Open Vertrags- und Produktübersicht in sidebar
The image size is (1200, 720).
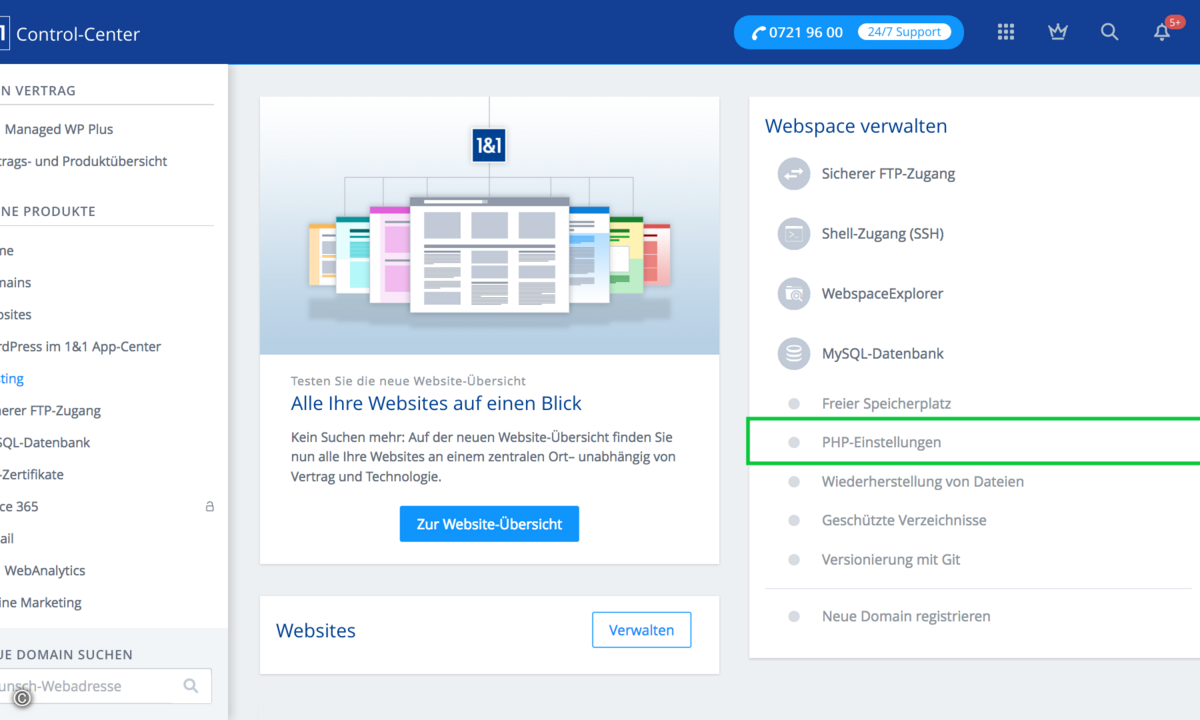[83, 161]
